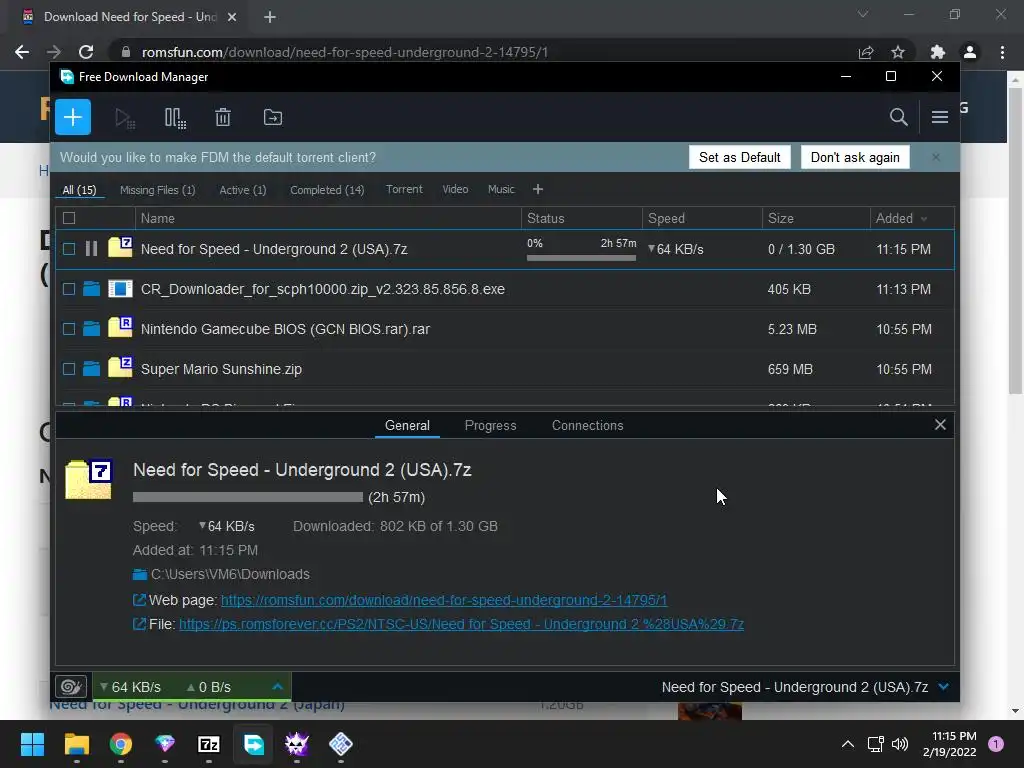This screenshot has width=1024, height=768.
Task: Check the Need for Speed row checkbox
Action: pos(69,249)
